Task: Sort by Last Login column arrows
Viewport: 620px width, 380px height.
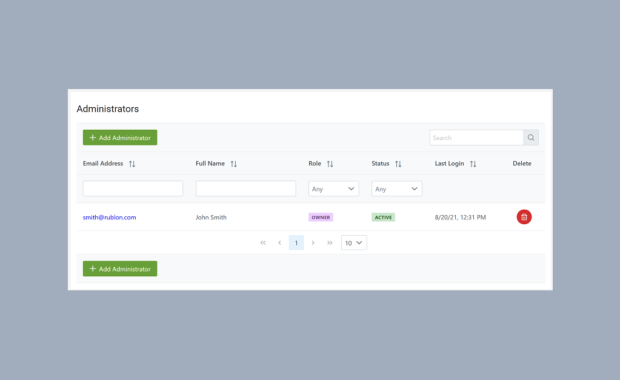Action: coord(473,164)
